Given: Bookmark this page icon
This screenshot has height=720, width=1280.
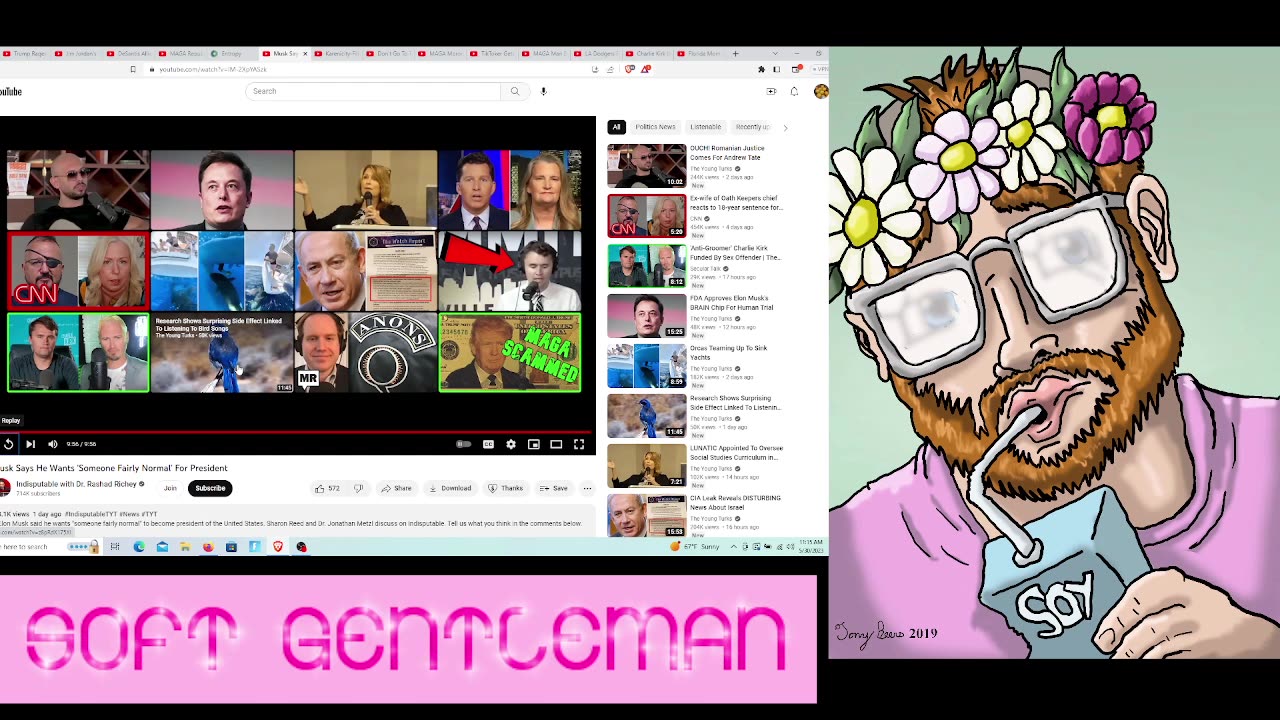Looking at the screenshot, I should click(x=133, y=69).
